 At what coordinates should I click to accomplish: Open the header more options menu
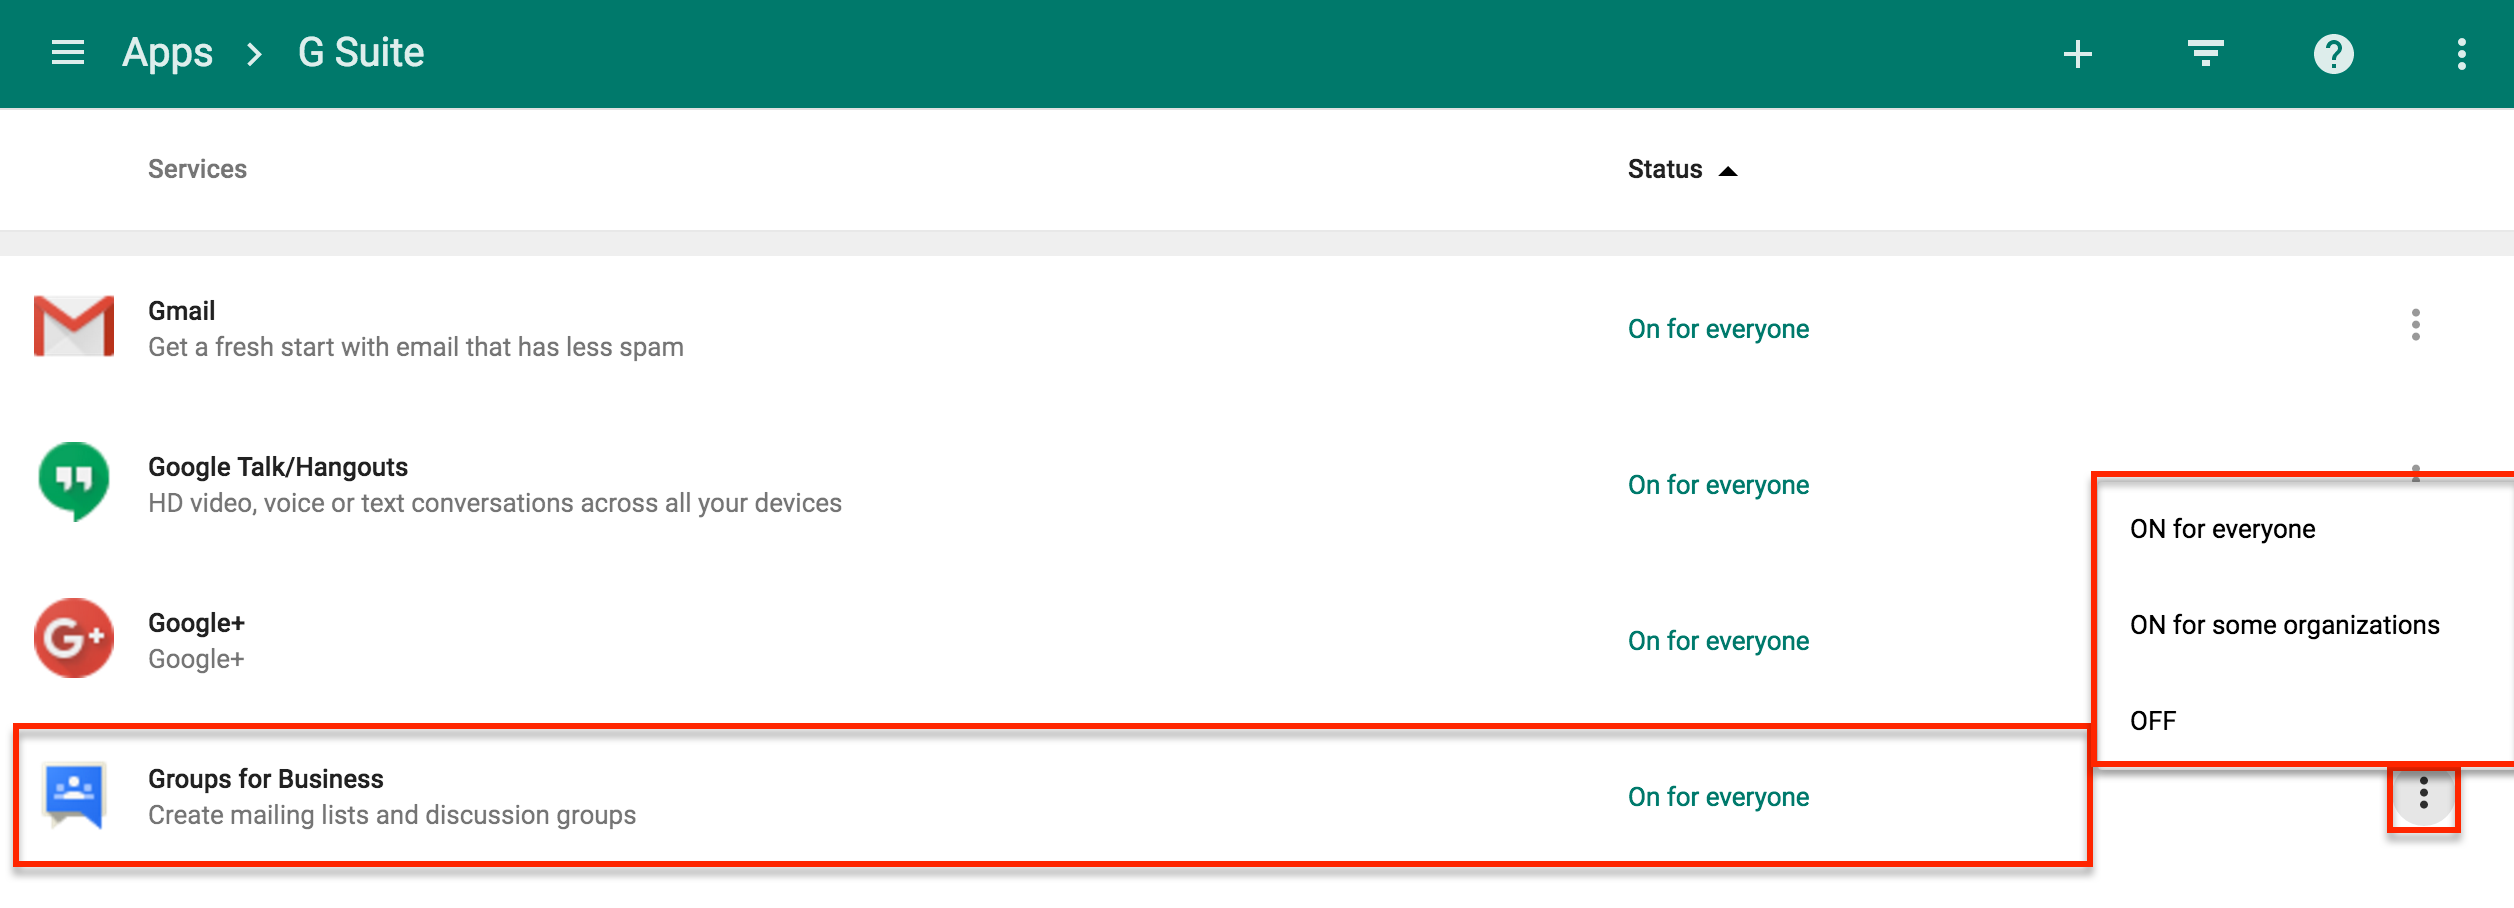[x=2461, y=54]
